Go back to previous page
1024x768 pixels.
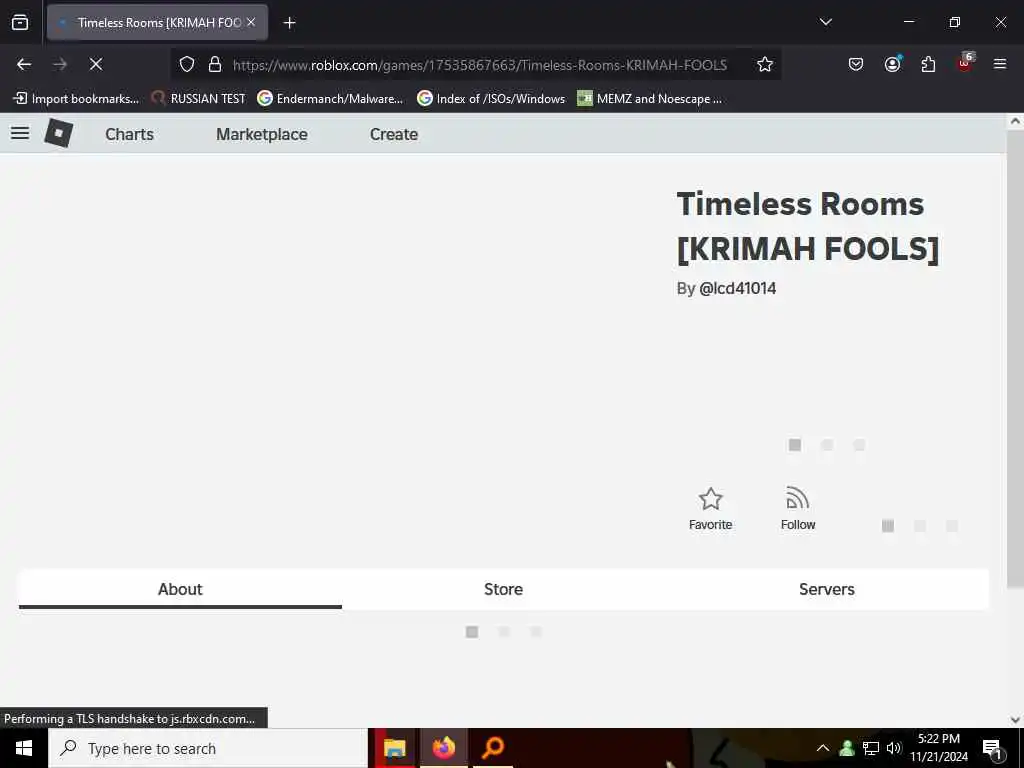coord(24,64)
